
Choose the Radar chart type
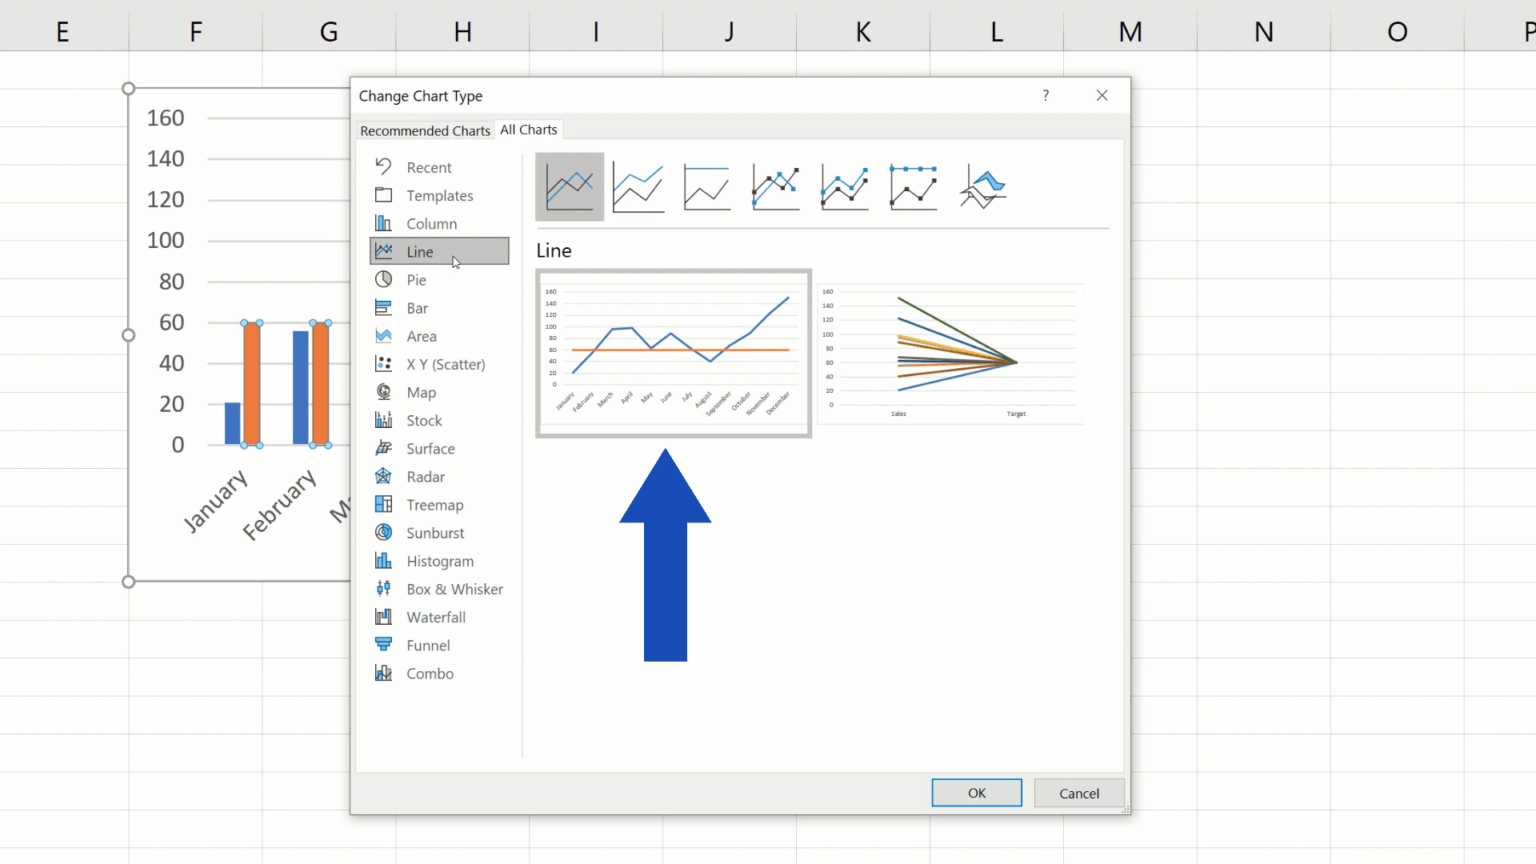click(x=423, y=477)
